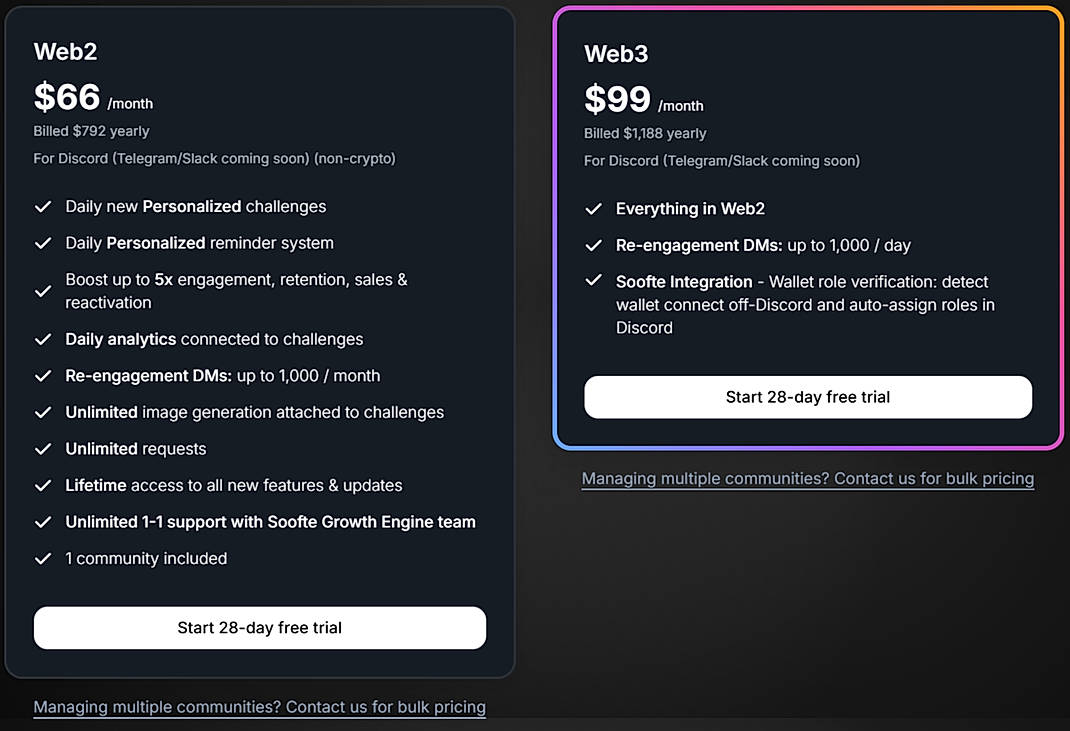This screenshot has width=1070, height=731.
Task: Click checkmark beside Soofte Integration feature
Action: click(x=594, y=280)
